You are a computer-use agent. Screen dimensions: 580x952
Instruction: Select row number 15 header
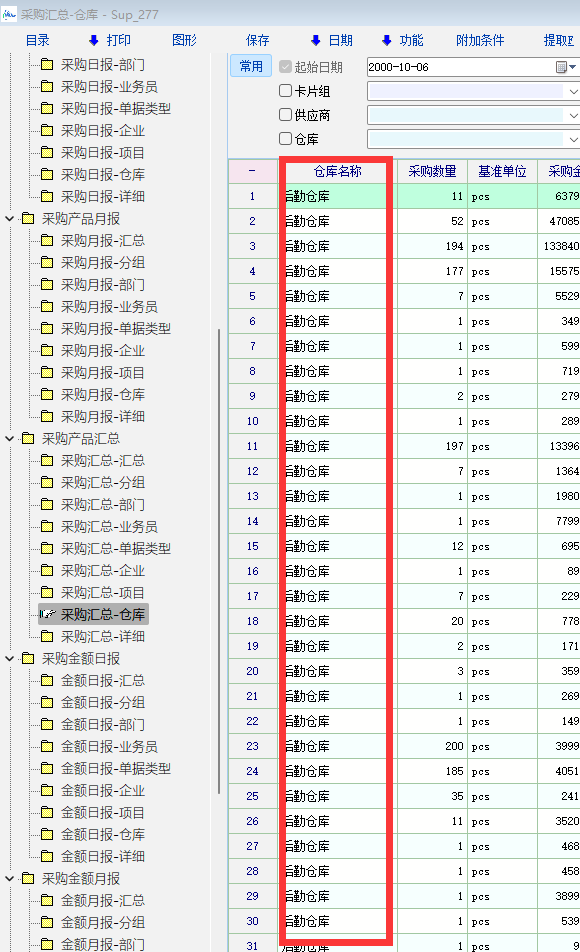(252, 546)
